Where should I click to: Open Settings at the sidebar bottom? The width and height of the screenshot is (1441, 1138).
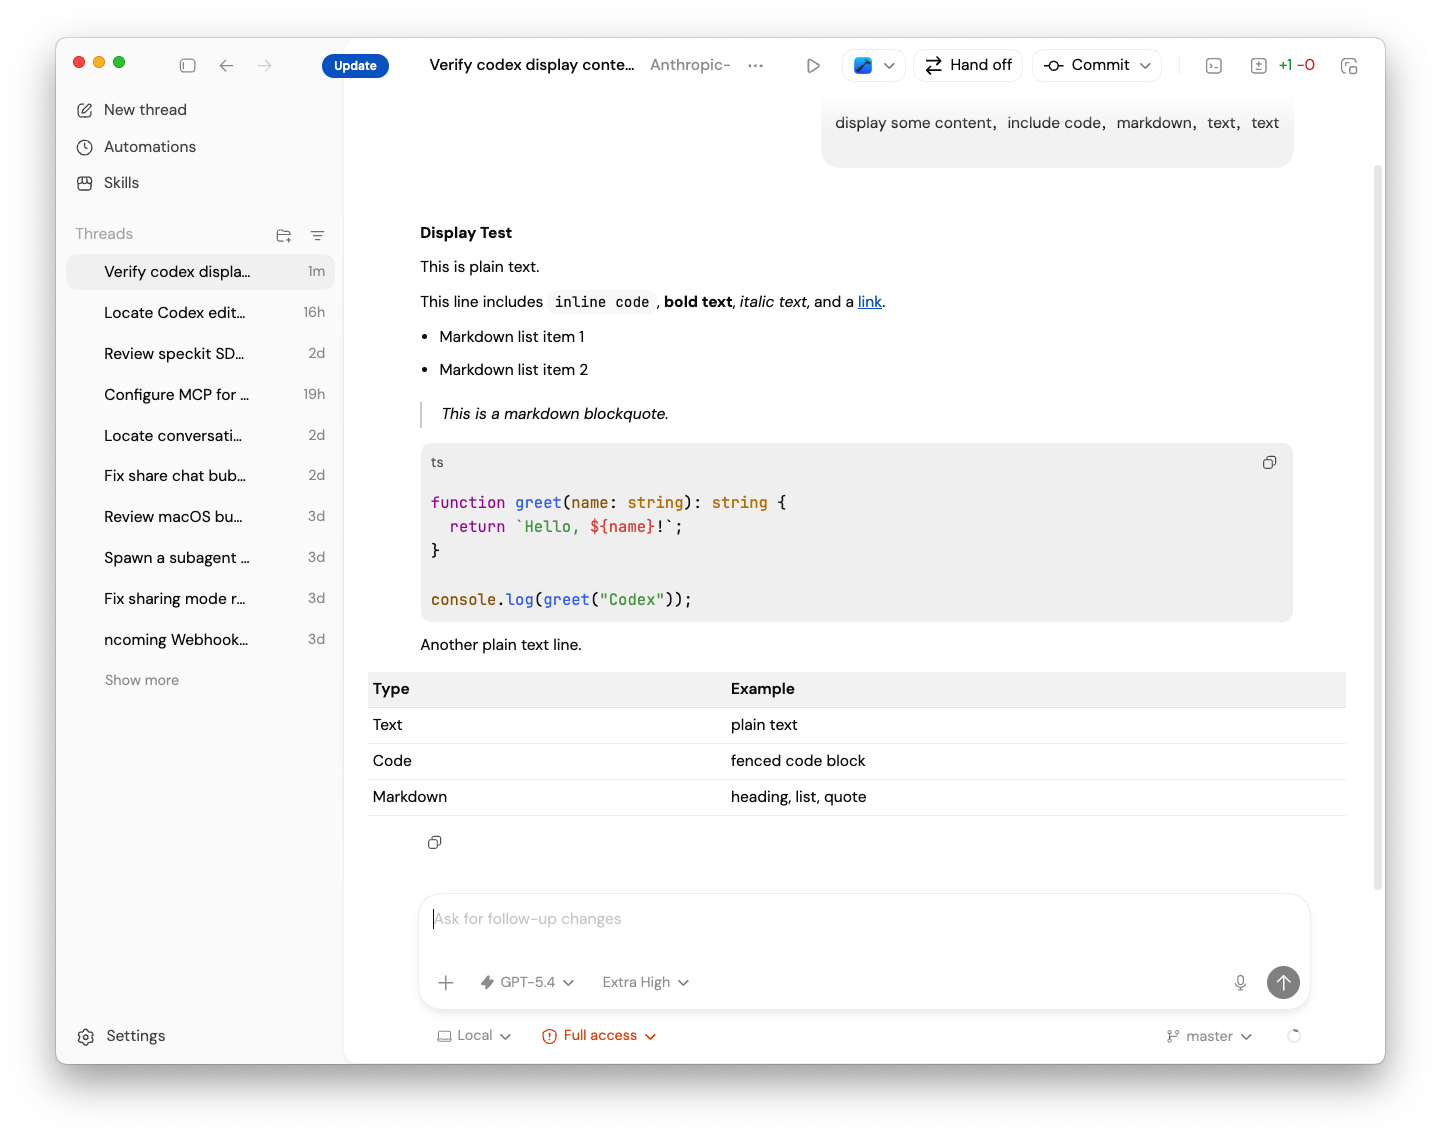(x=122, y=1036)
